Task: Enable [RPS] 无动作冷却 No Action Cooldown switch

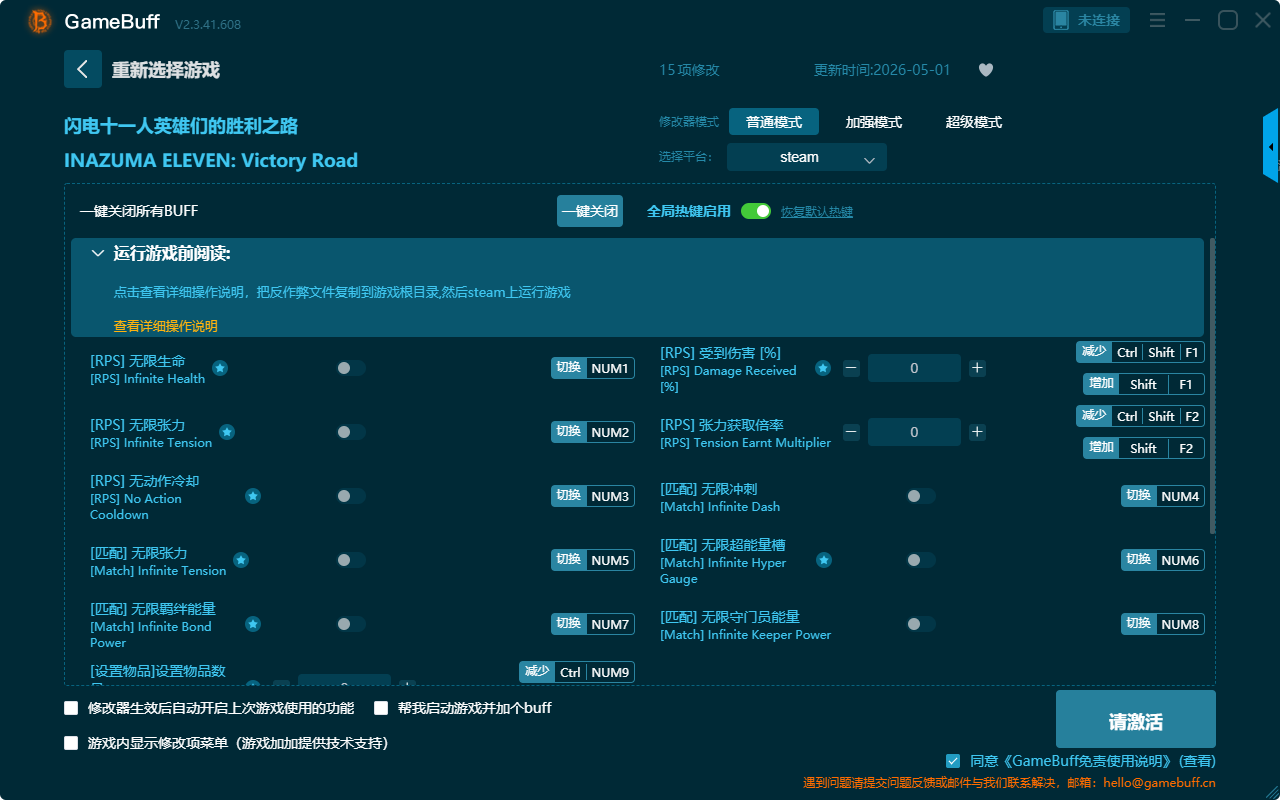Action: [x=350, y=496]
